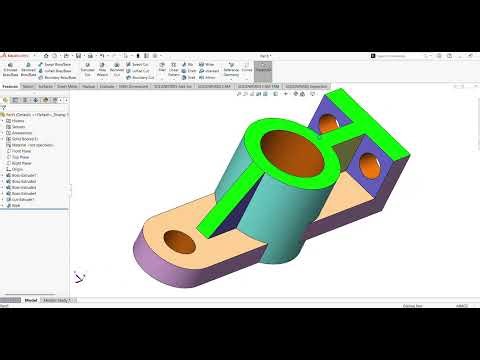Click the Save icon in title toolbar
Image resolution: width=480 pixels, height=360 pixels.
(x=78, y=56)
